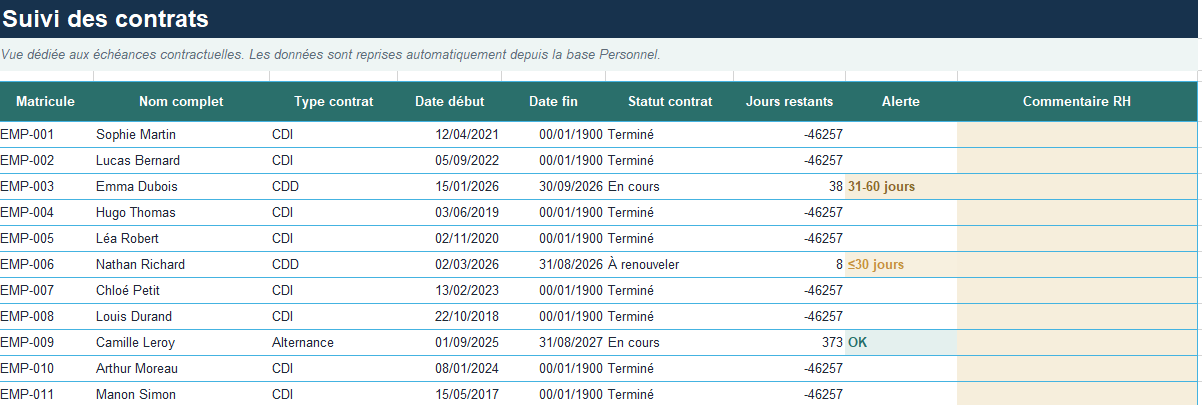The image size is (1202, 405).
Task: Select the Jours restants header
Action: [789, 101]
